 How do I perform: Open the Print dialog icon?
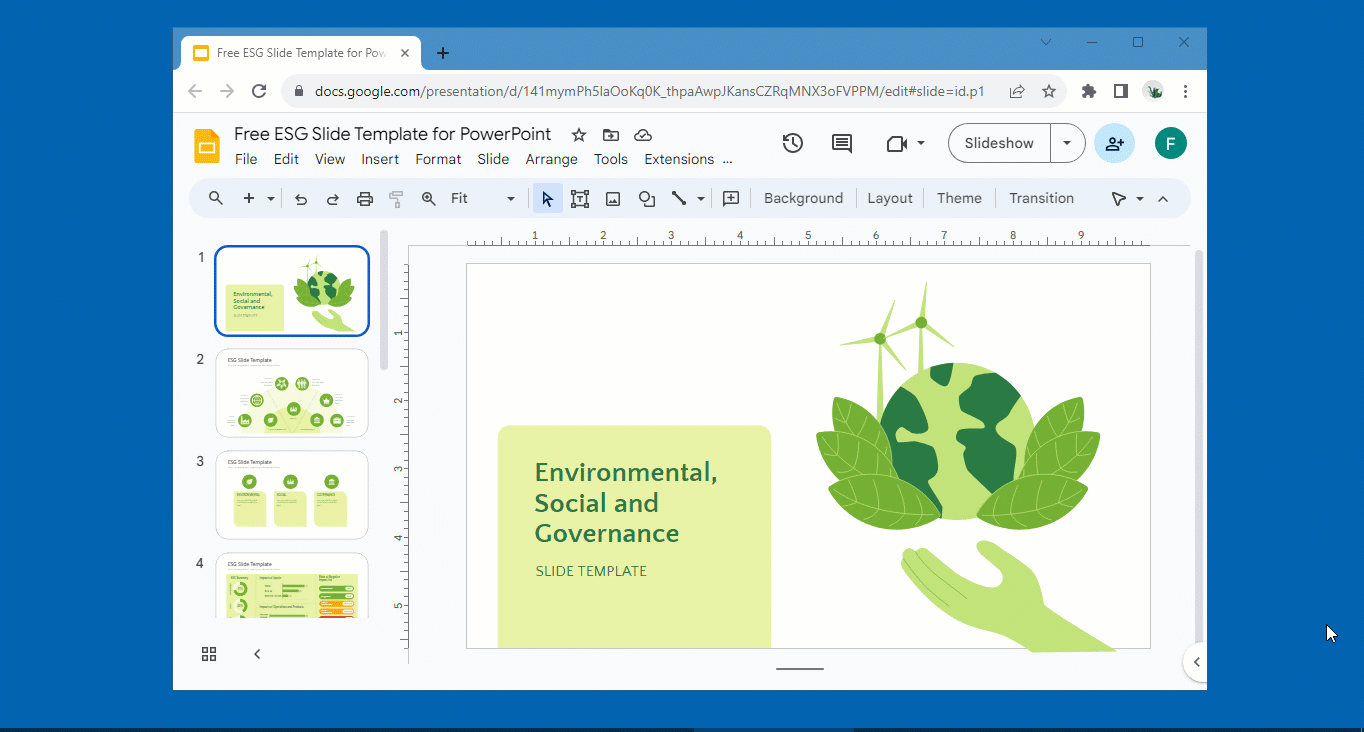[x=364, y=198]
